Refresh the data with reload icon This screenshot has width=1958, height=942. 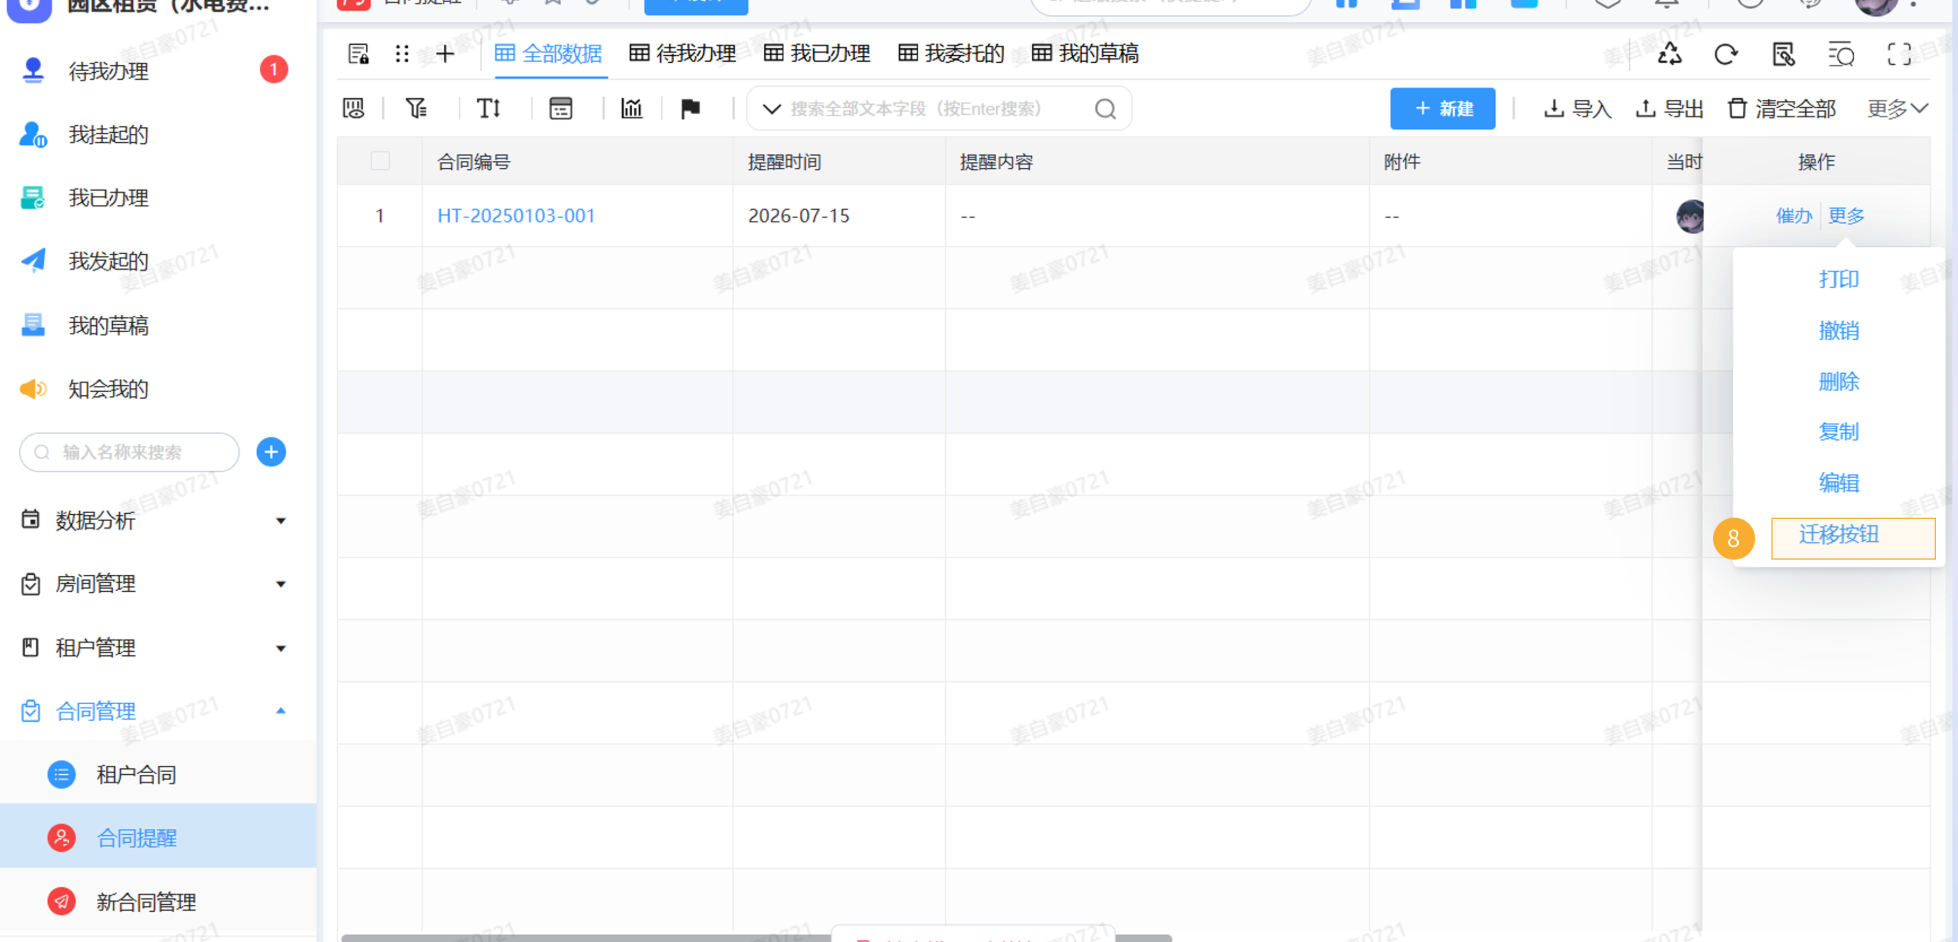point(1726,54)
